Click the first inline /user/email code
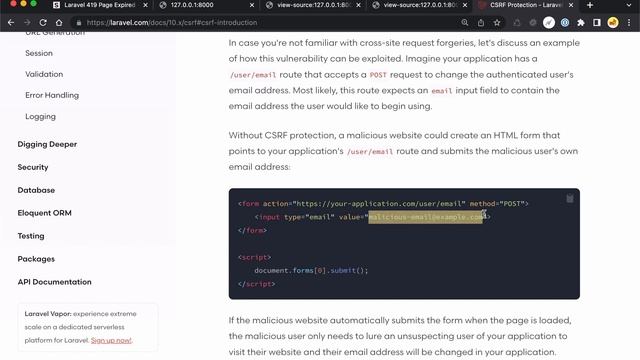 point(253,75)
